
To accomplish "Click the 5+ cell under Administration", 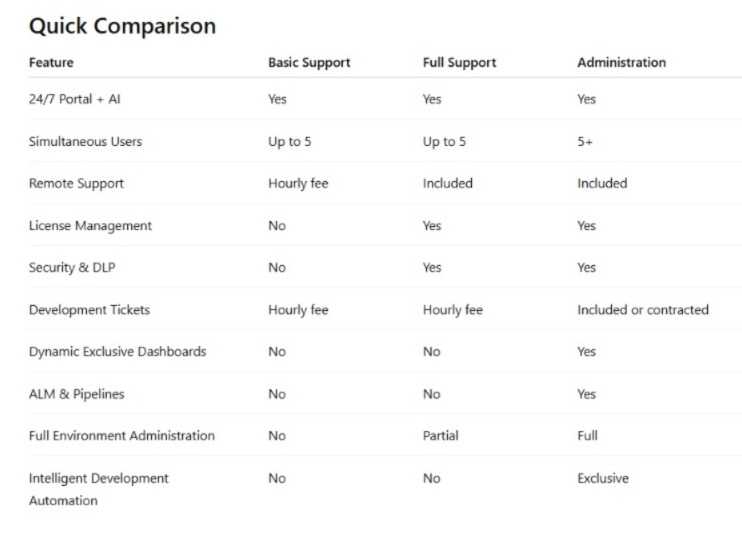I will pyautogui.click(x=585, y=141).
